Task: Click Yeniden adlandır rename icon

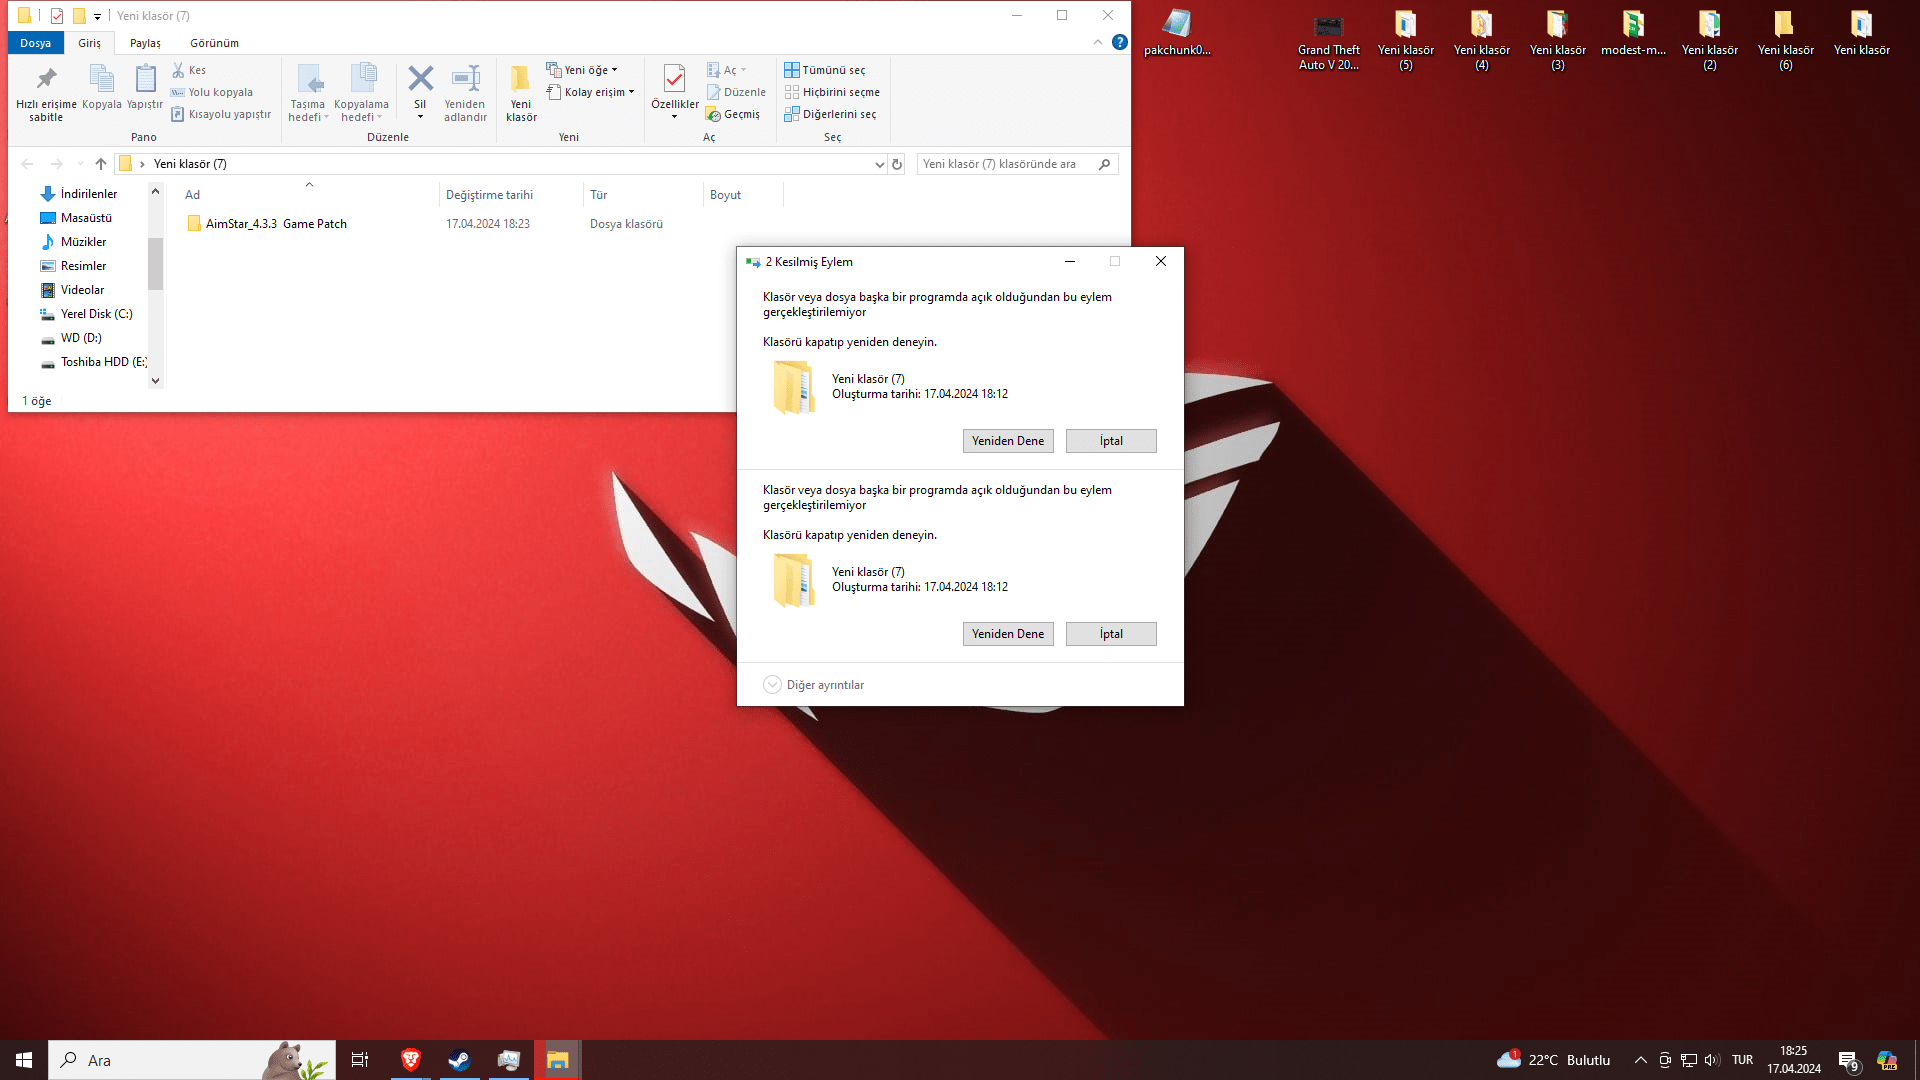Action: tap(465, 93)
